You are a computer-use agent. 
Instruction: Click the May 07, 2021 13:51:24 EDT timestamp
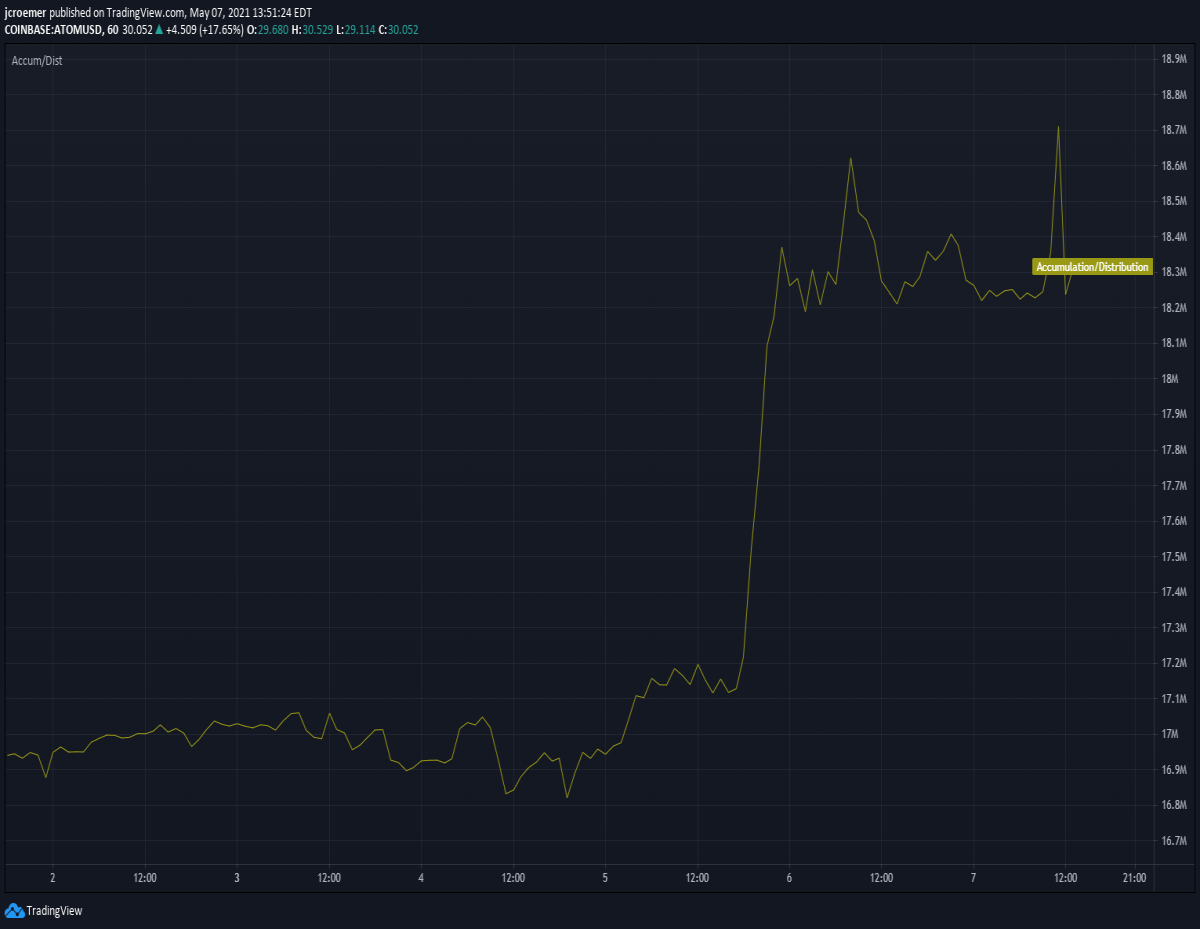click(x=251, y=13)
